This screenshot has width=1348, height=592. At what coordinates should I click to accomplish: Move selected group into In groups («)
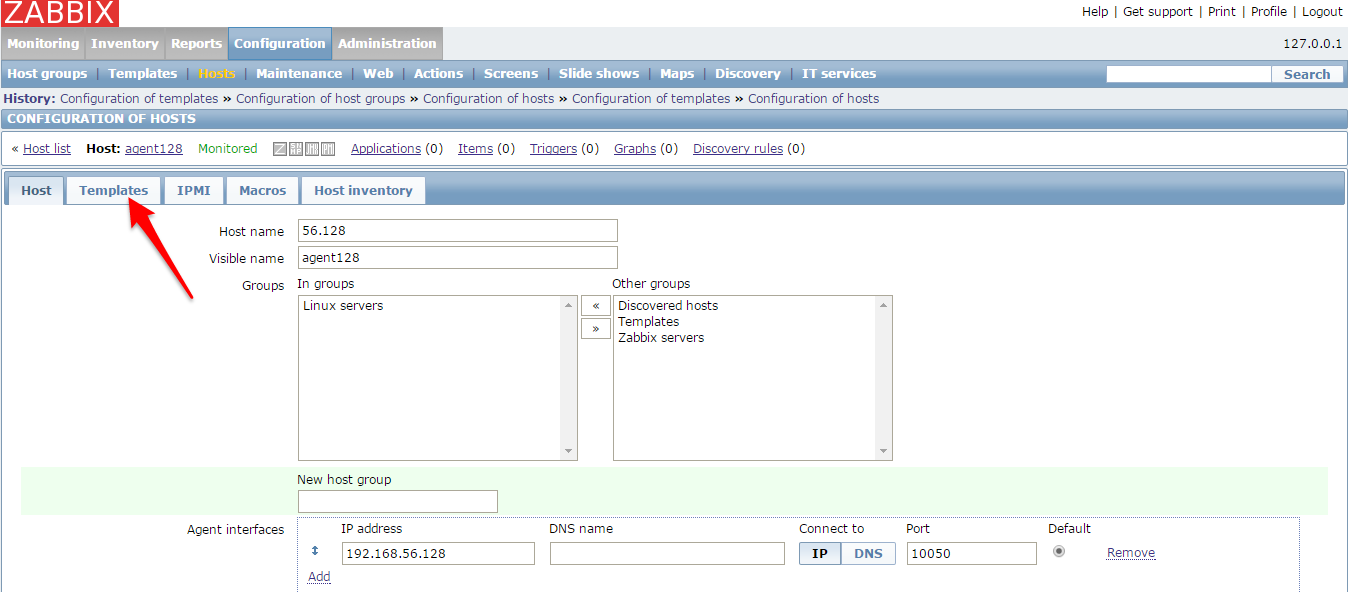point(595,306)
